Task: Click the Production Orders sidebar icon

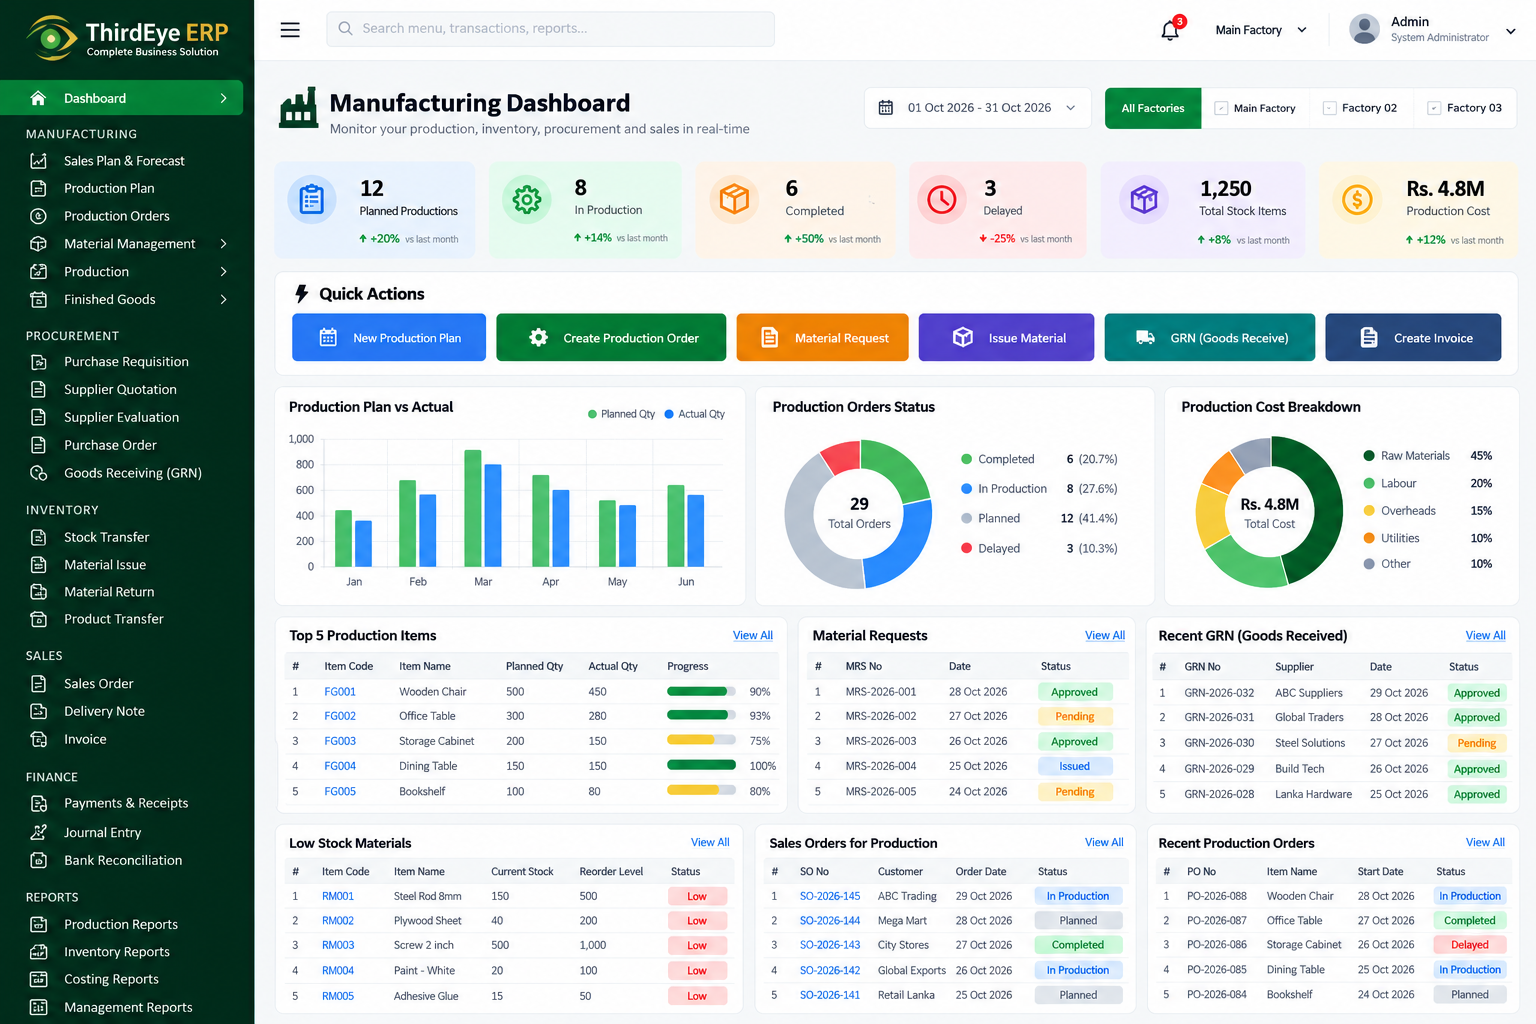Action: [x=39, y=216]
